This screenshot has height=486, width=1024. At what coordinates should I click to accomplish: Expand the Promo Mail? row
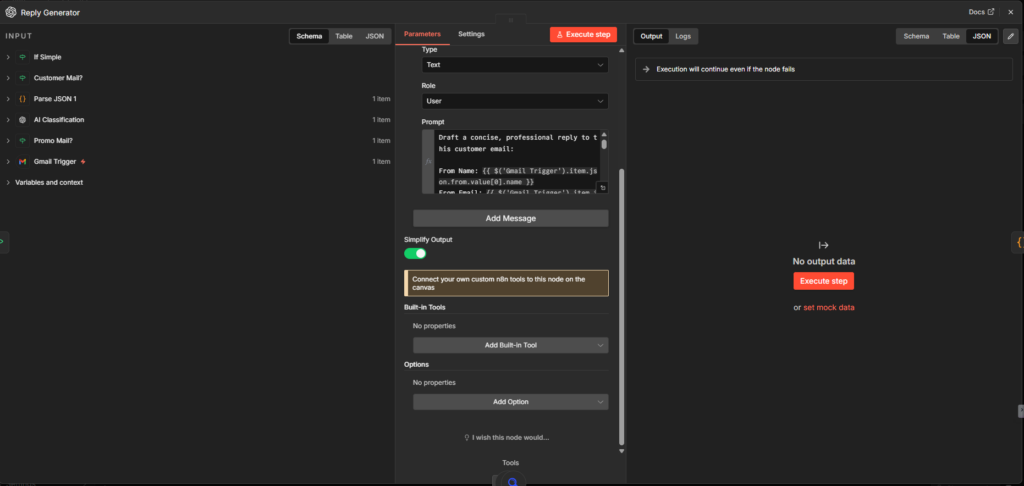pos(8,140)
